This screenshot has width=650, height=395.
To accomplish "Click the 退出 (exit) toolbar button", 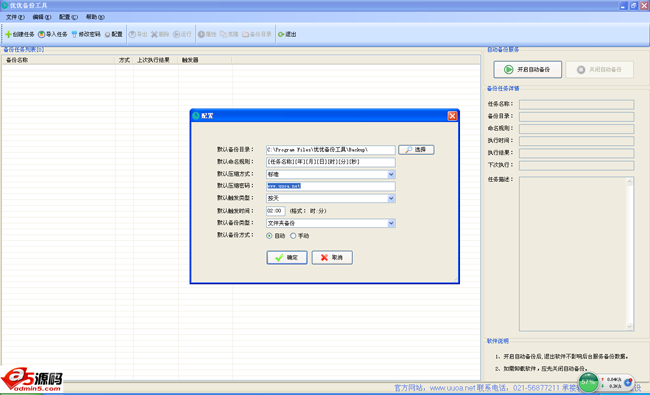I will [287, 34].
